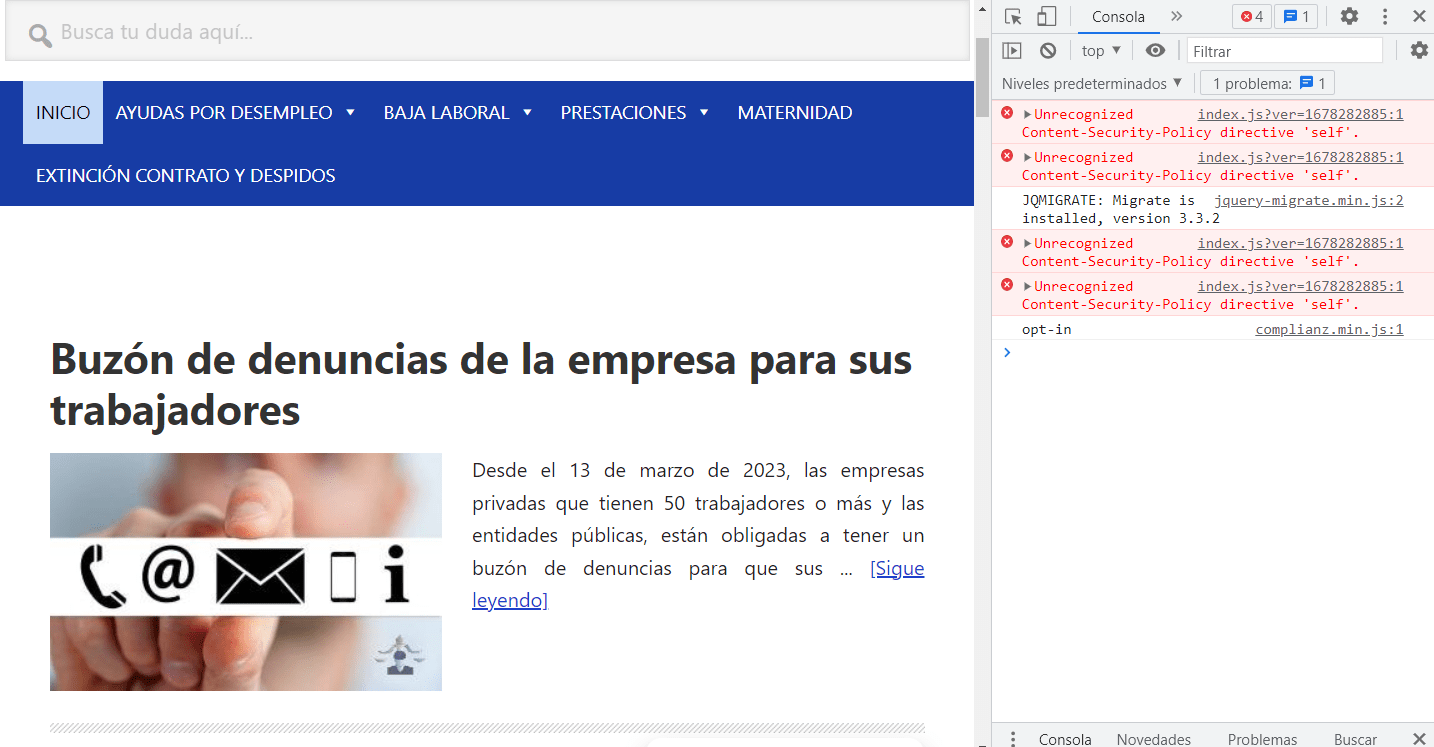Expand fourth Unrecognized error message
This screenshot has height=747, width=1434.
pos(1027,286)
